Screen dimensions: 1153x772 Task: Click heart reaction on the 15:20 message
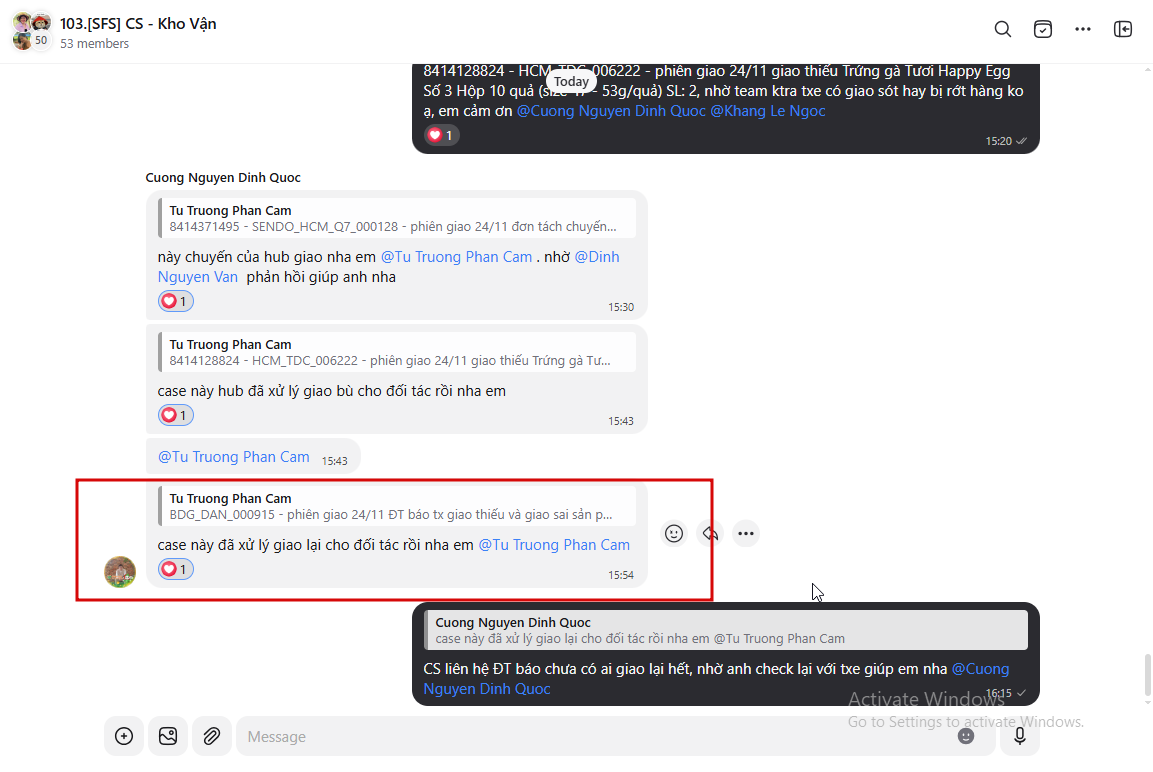click(441, 135)
